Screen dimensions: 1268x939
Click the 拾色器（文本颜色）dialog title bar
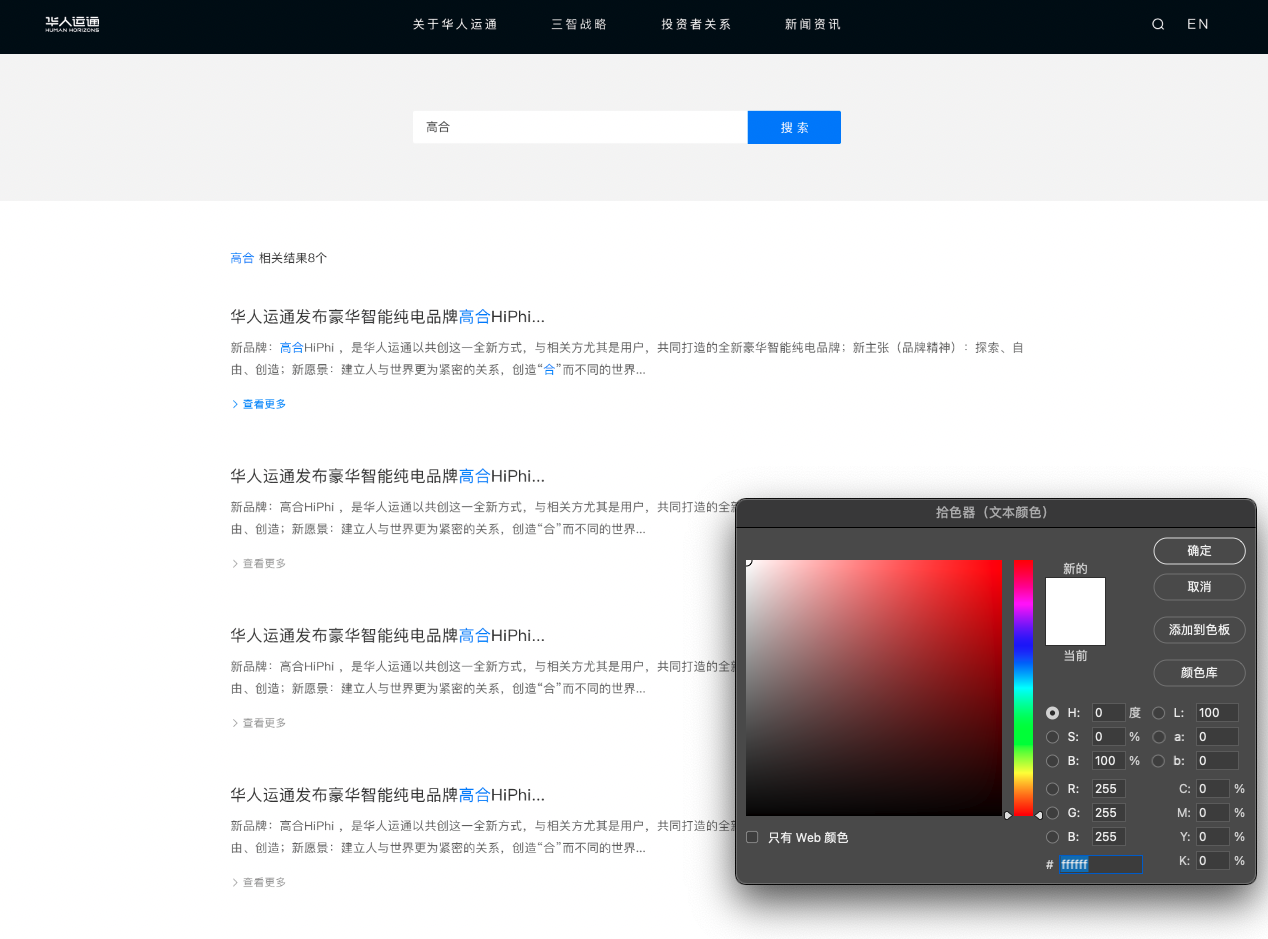[x=995, y=513]
